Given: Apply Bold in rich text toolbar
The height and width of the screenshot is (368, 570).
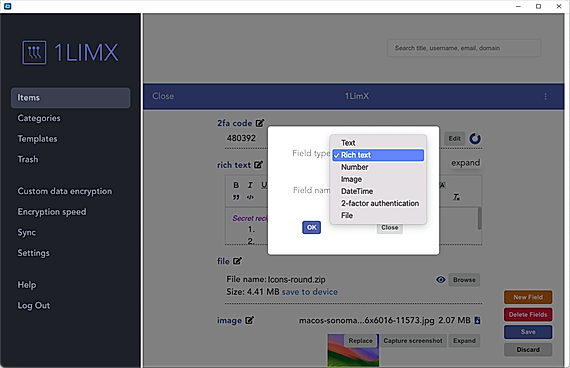Looking at the screenshot, I should coord(236,185).
